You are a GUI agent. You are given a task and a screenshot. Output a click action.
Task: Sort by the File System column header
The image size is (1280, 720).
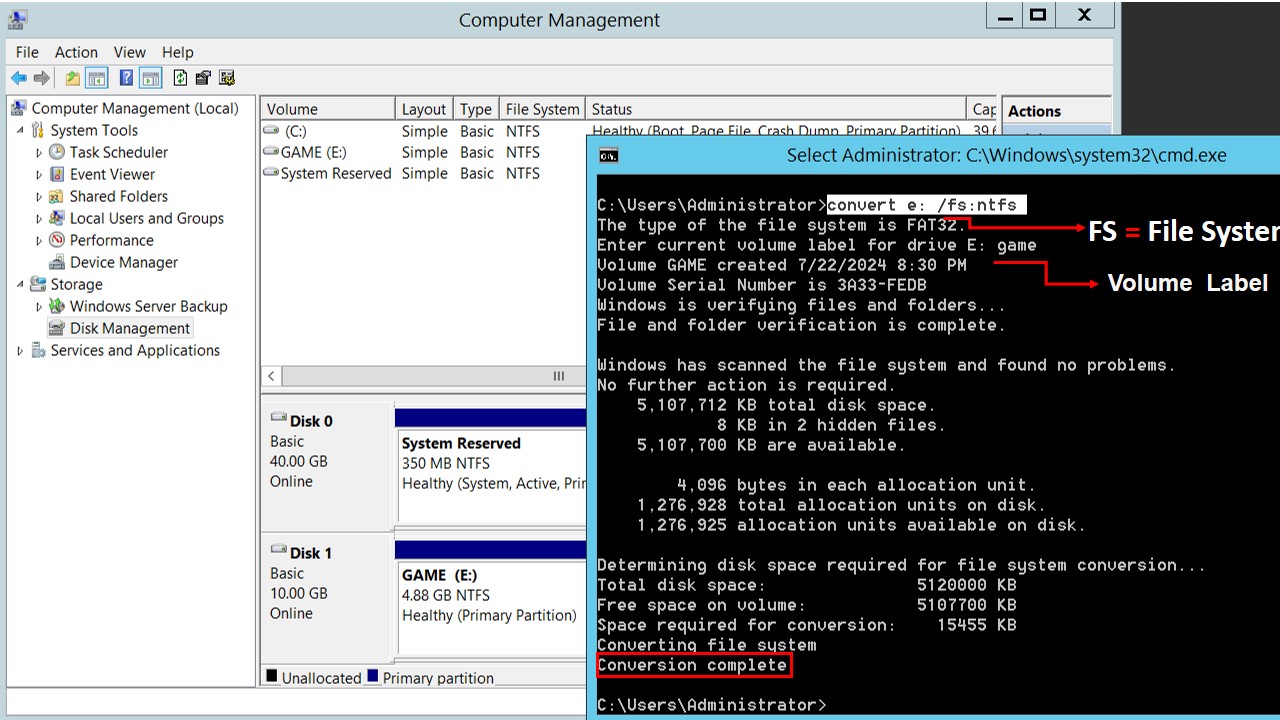click(x=542, y=109)
